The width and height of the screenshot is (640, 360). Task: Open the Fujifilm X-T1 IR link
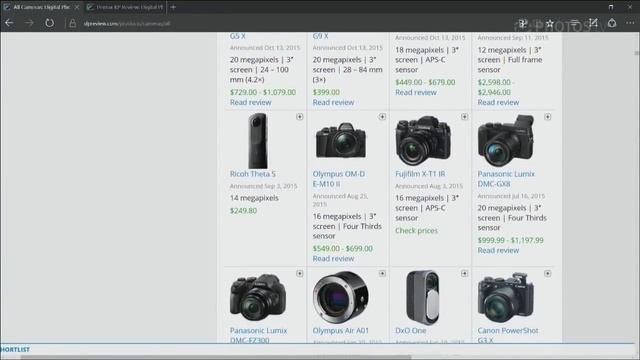coord(420,174)
